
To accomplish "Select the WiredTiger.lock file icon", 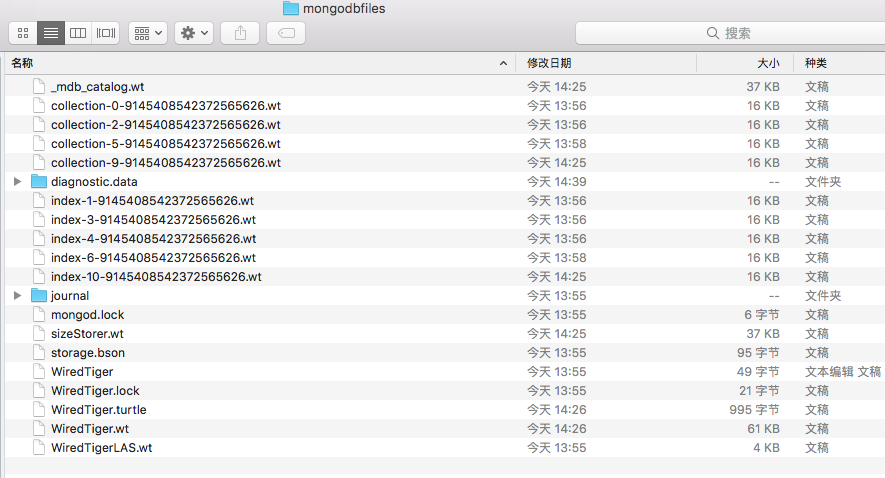I will pyautogui.click(x=39, y=391).
